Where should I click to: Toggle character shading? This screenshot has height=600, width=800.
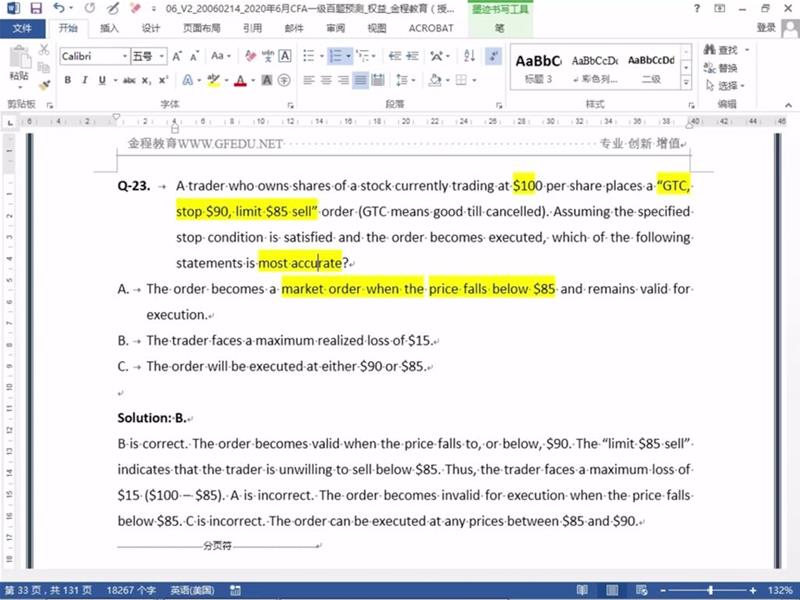click(267, 80)
